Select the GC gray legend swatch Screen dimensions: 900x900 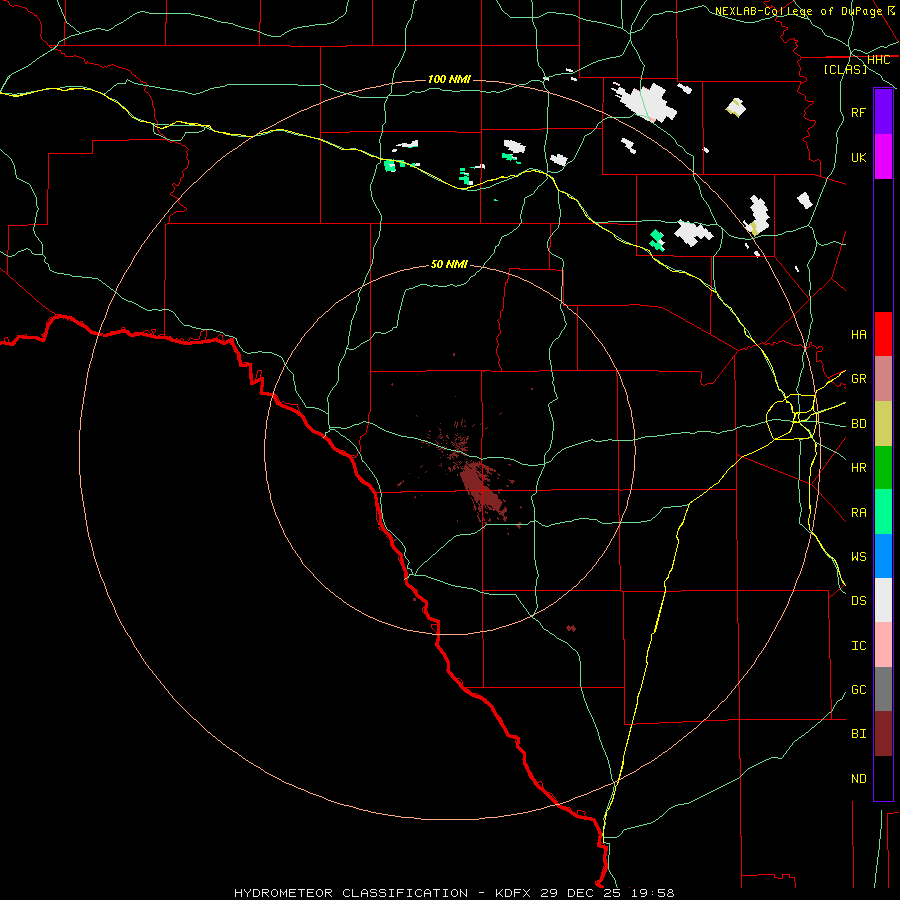click(x=883, y=689)
